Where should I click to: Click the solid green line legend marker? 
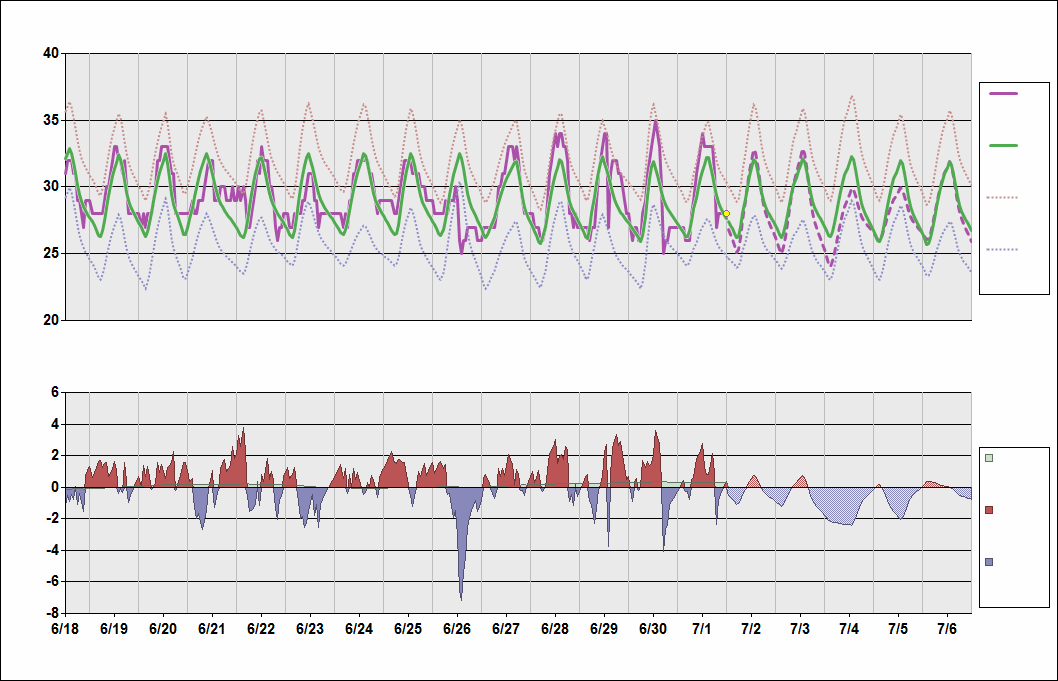tap(1003, 145)
